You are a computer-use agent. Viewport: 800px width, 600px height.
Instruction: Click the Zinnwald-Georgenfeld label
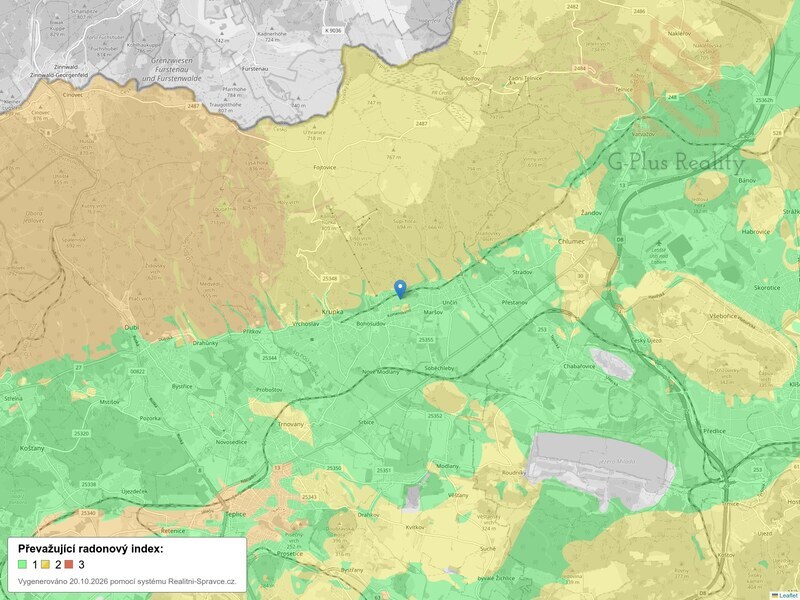pyautogui.click(x=59, y=75)
